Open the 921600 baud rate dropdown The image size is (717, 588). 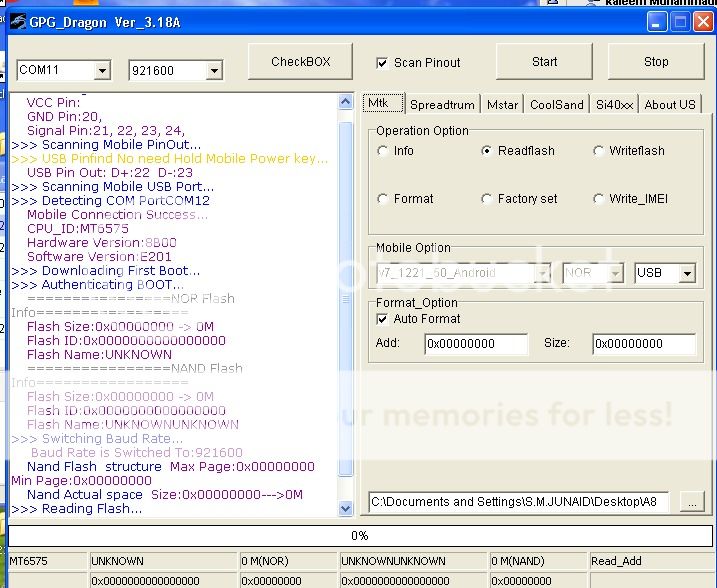click(x=214, y=71)
